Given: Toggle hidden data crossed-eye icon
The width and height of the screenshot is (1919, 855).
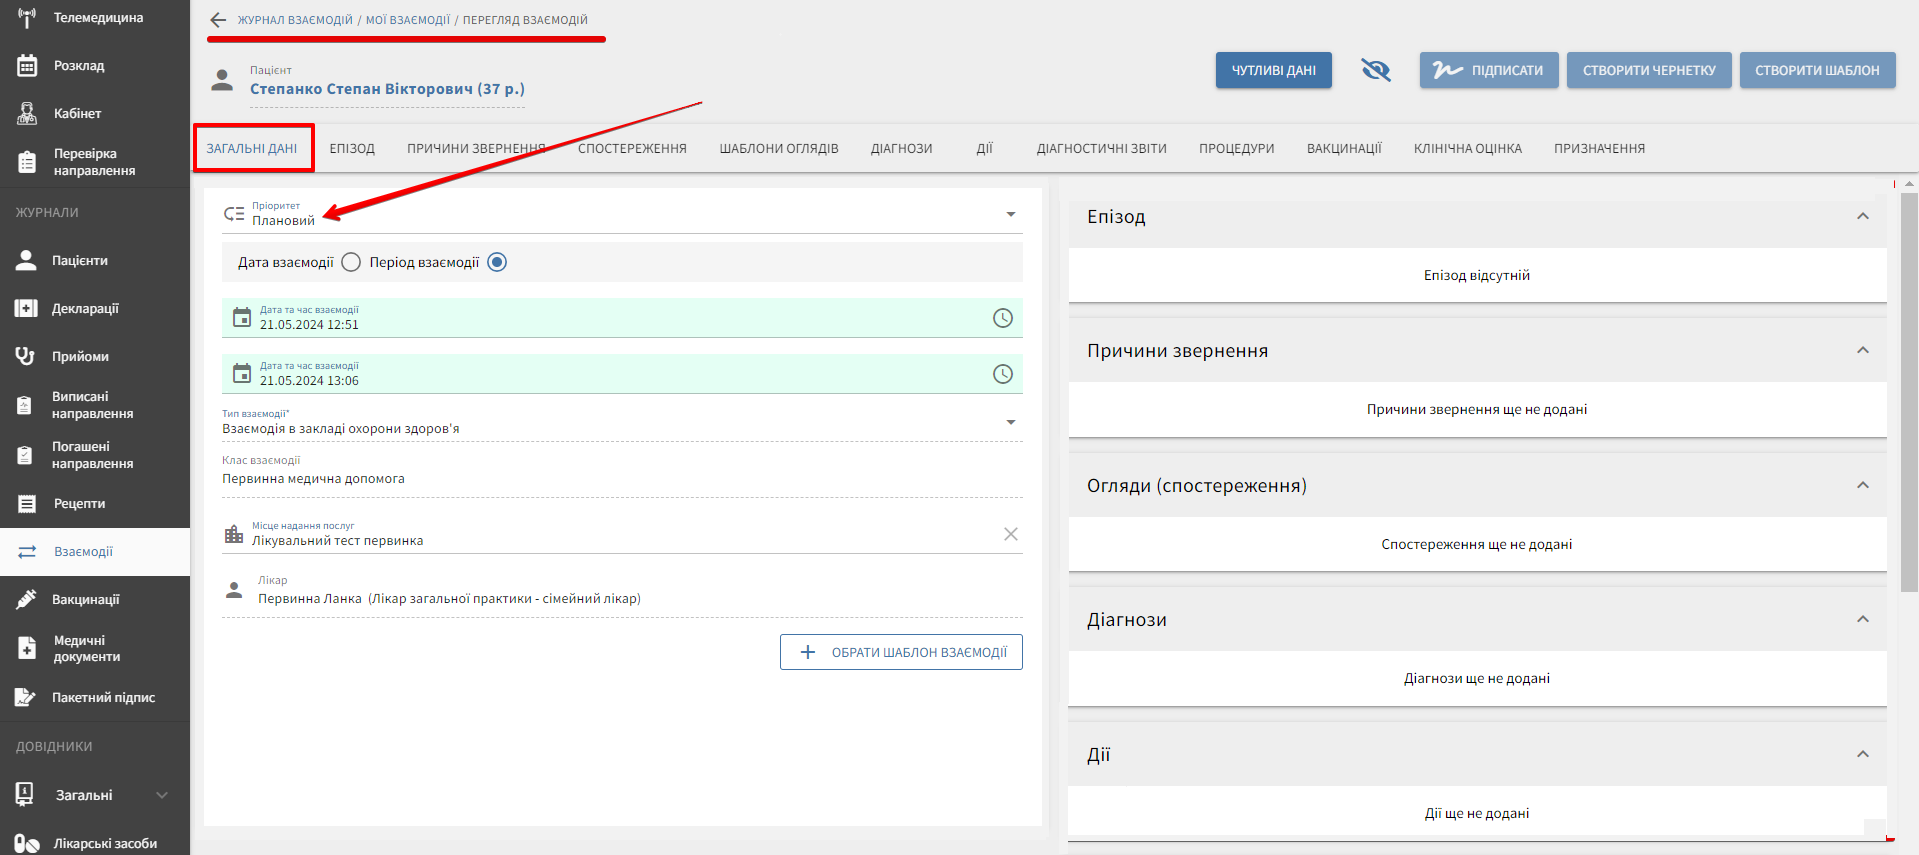Looking at the screenshot, I should [1375, 70].
